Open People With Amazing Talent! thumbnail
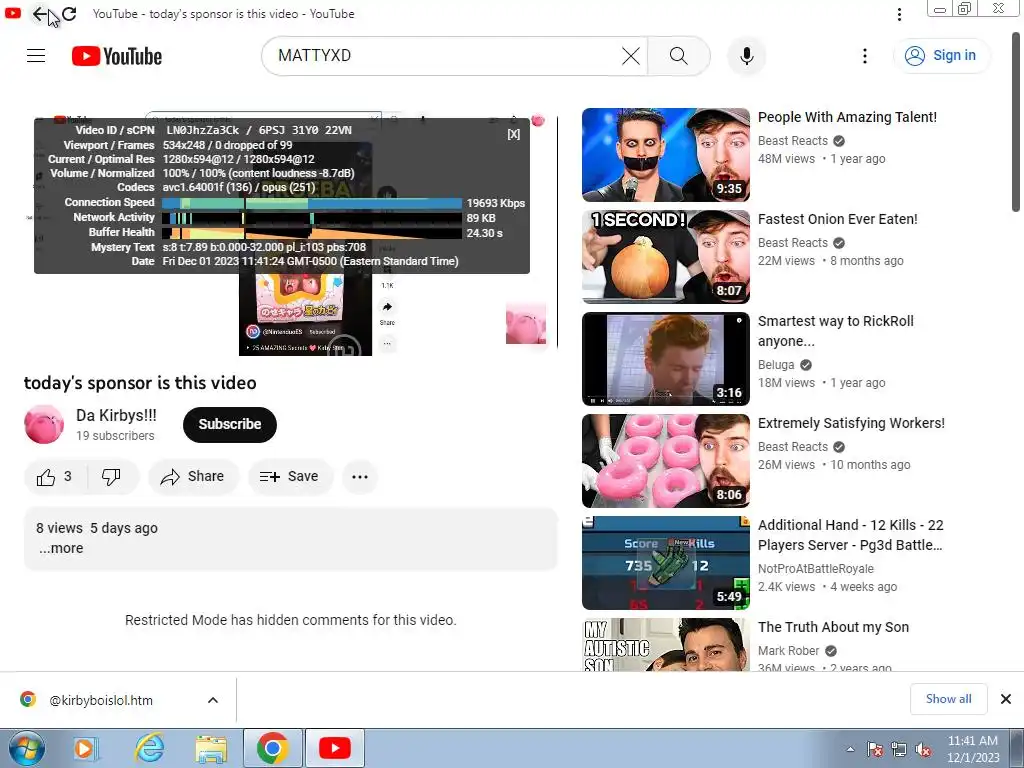The image size is (1024, 768). point(665,155)
